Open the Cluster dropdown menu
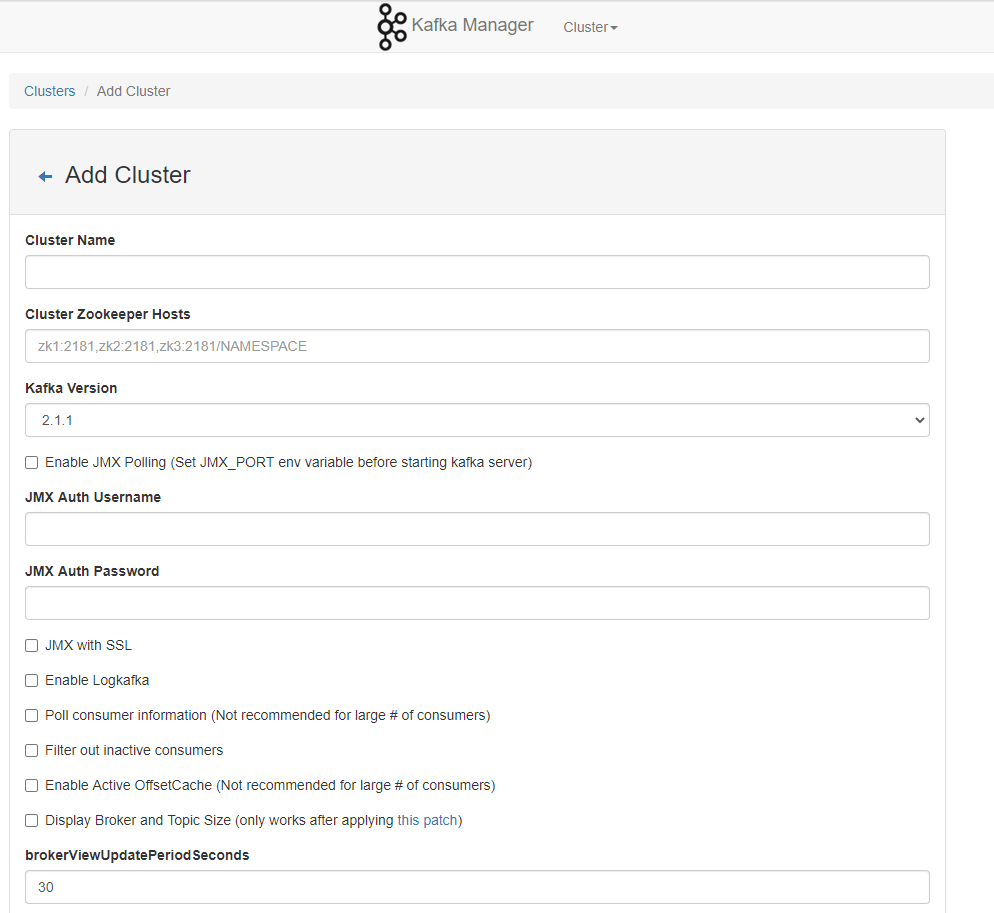This screenshot has height=913, width=994. click(x=590, y=27)
